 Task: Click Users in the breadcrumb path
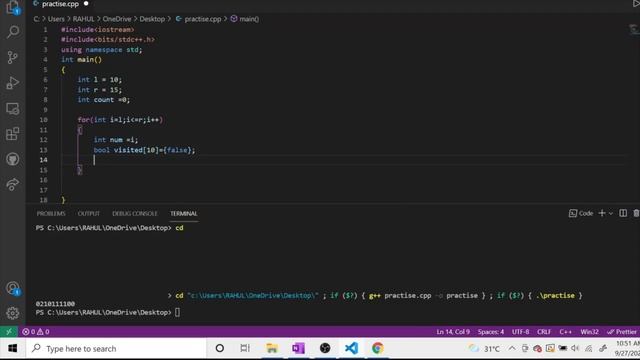(x=56, y=19)
